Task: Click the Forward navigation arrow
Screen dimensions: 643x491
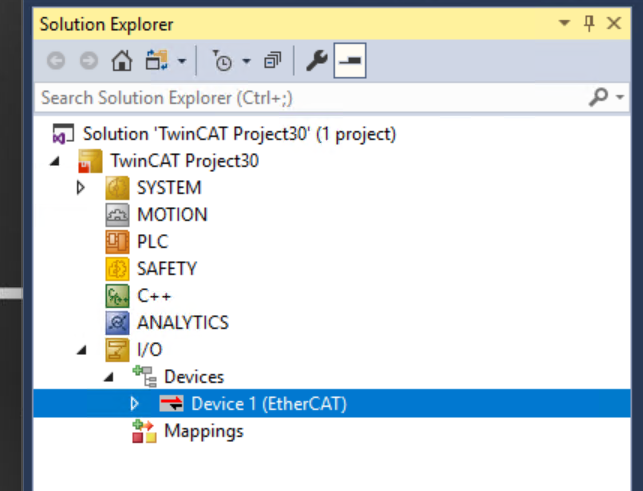Action: point(89,61)
